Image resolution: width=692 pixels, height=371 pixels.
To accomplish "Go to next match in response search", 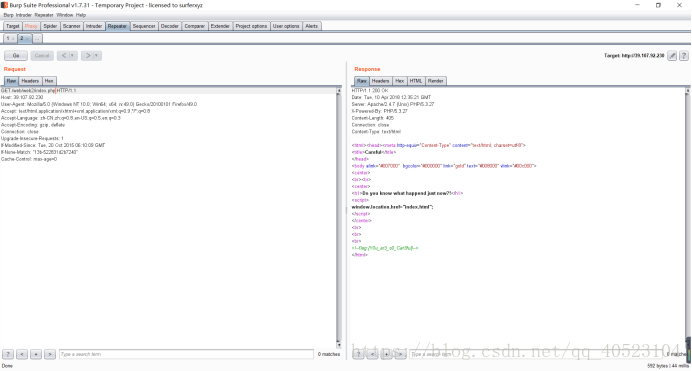I will pos(400,354).
